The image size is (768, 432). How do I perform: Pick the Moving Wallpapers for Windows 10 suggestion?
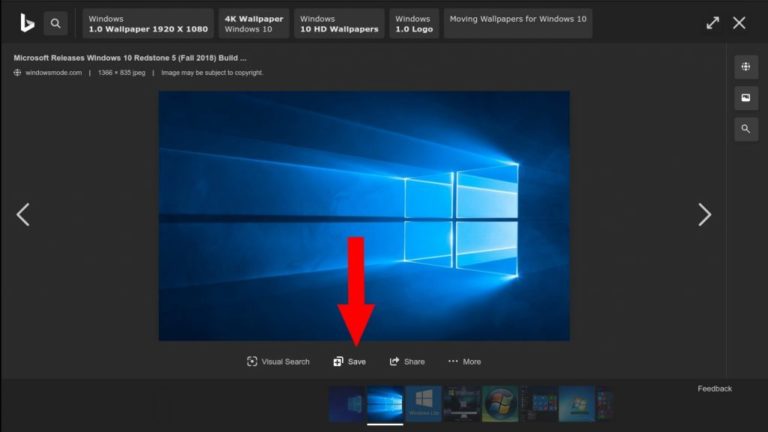[517, 24]
